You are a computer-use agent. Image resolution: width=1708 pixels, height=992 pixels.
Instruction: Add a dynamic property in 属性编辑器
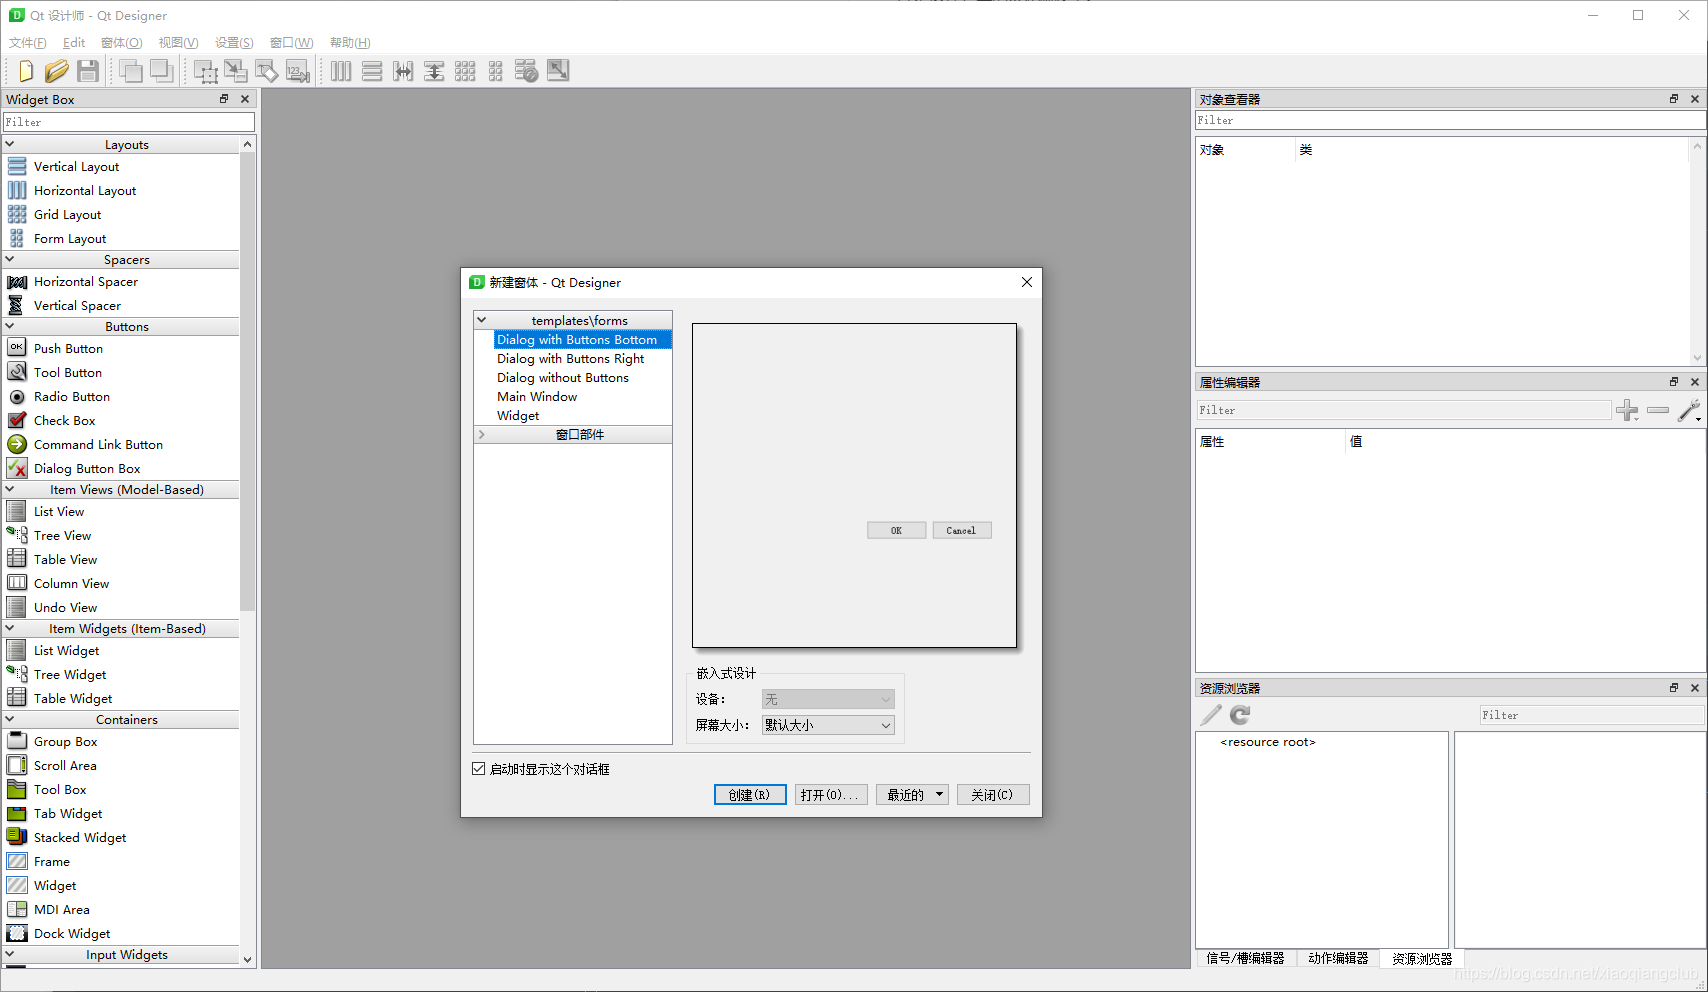1627,410
